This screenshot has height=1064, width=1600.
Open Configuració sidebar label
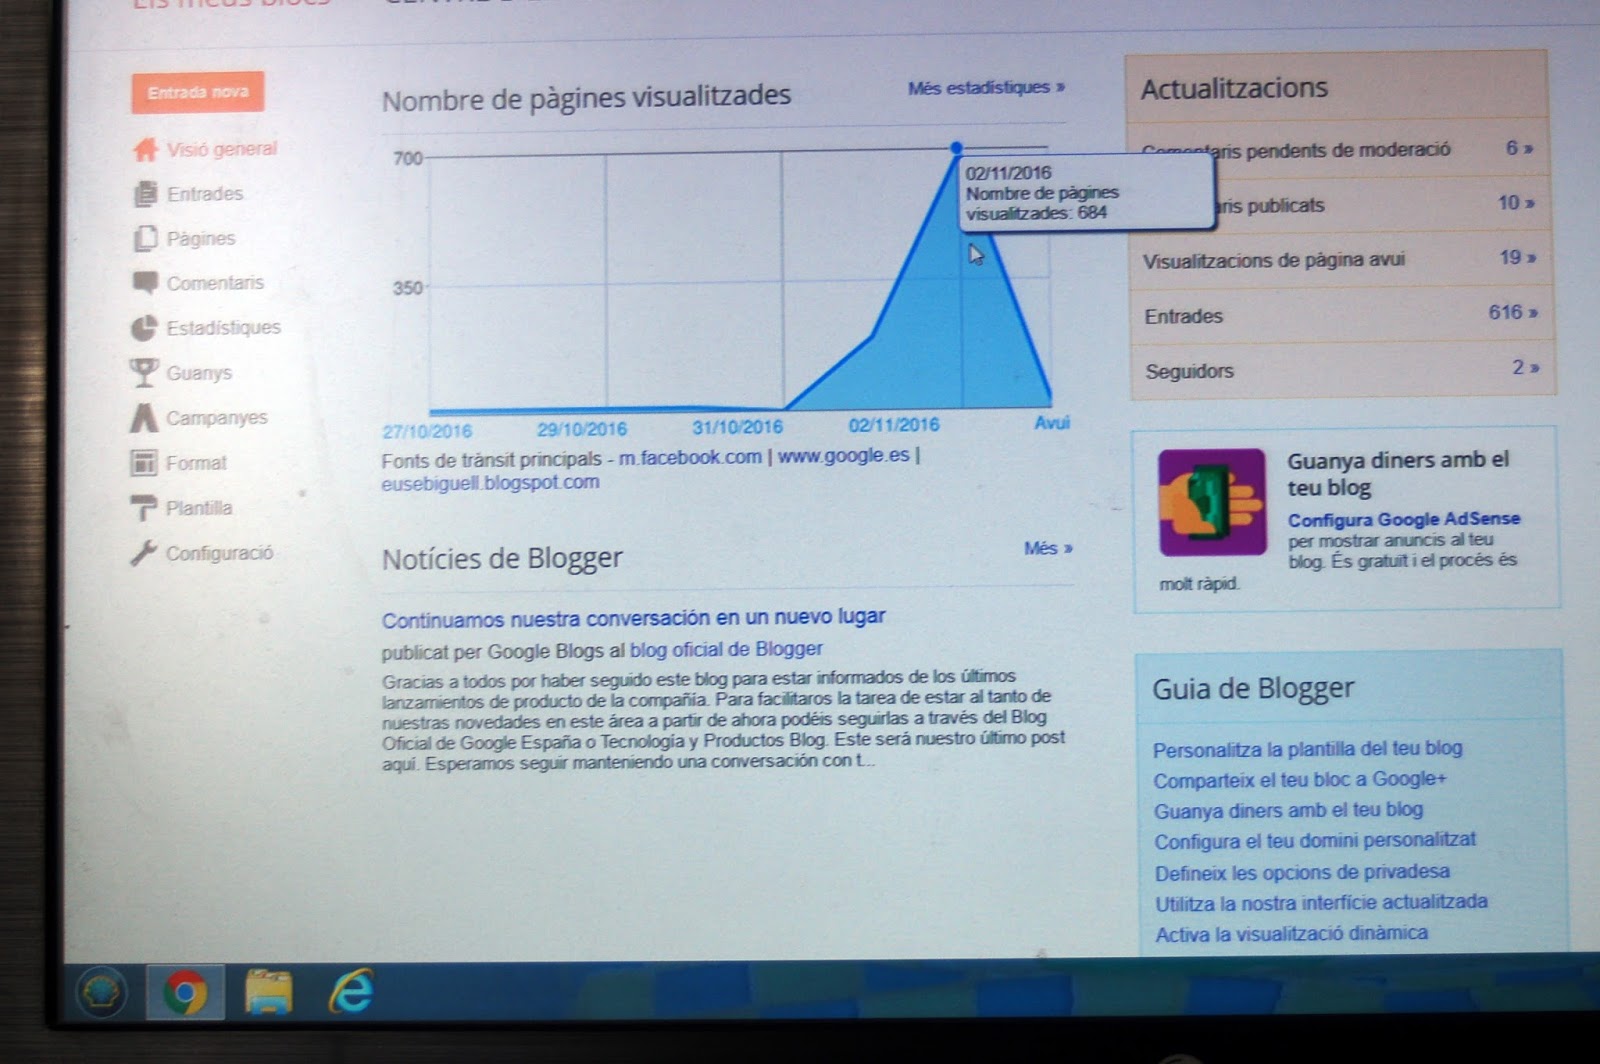coord(219,553)
